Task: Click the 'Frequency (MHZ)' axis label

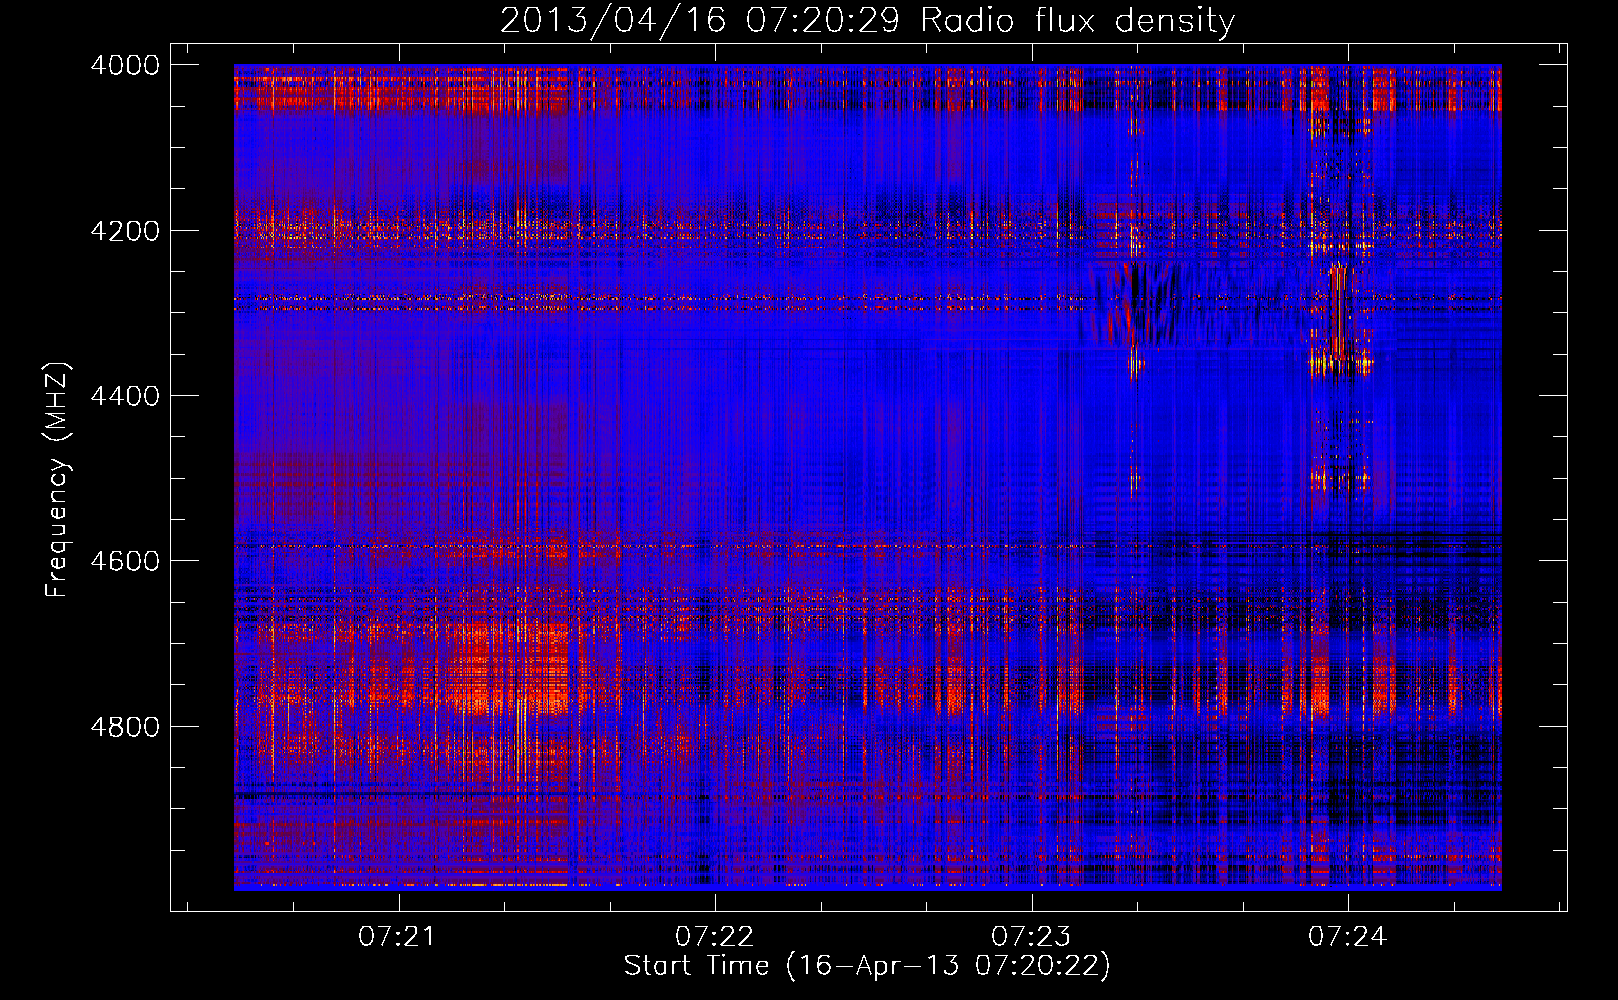Action: pyautogui.click(x=58, y=479)
